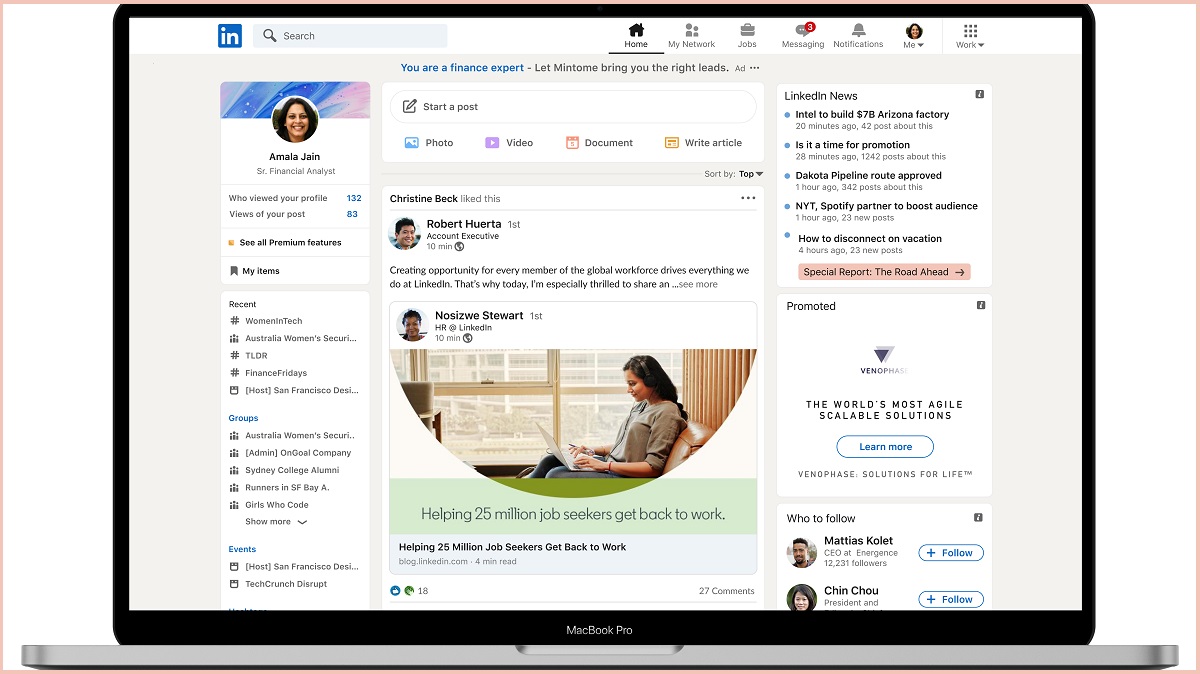Screen dimensions: 1200x674
Task: Open My items in sidebar
Action: pyautogui.click(x=260, y=271)
